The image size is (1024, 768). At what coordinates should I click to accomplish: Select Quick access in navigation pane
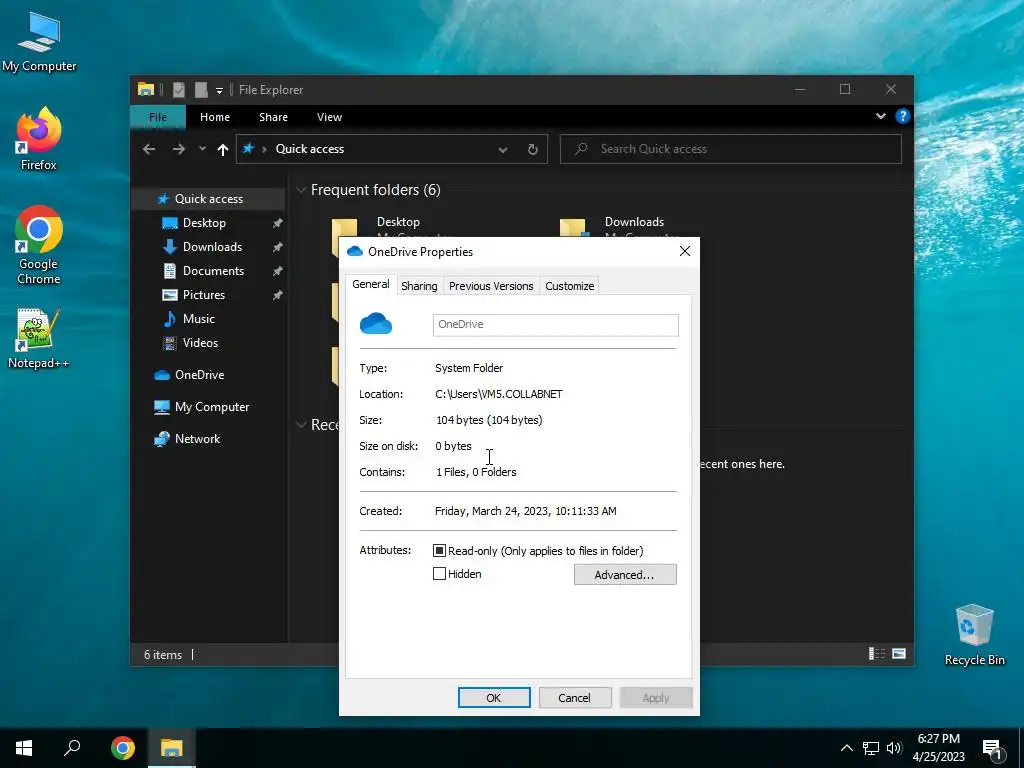click(208, 199)
